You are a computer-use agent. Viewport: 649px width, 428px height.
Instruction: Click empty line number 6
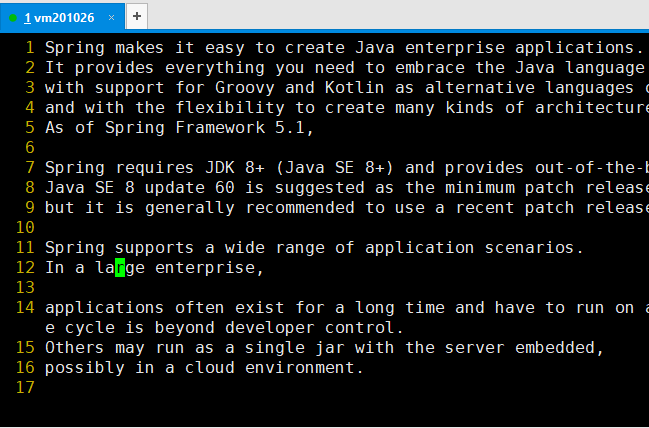click(30, 147)
